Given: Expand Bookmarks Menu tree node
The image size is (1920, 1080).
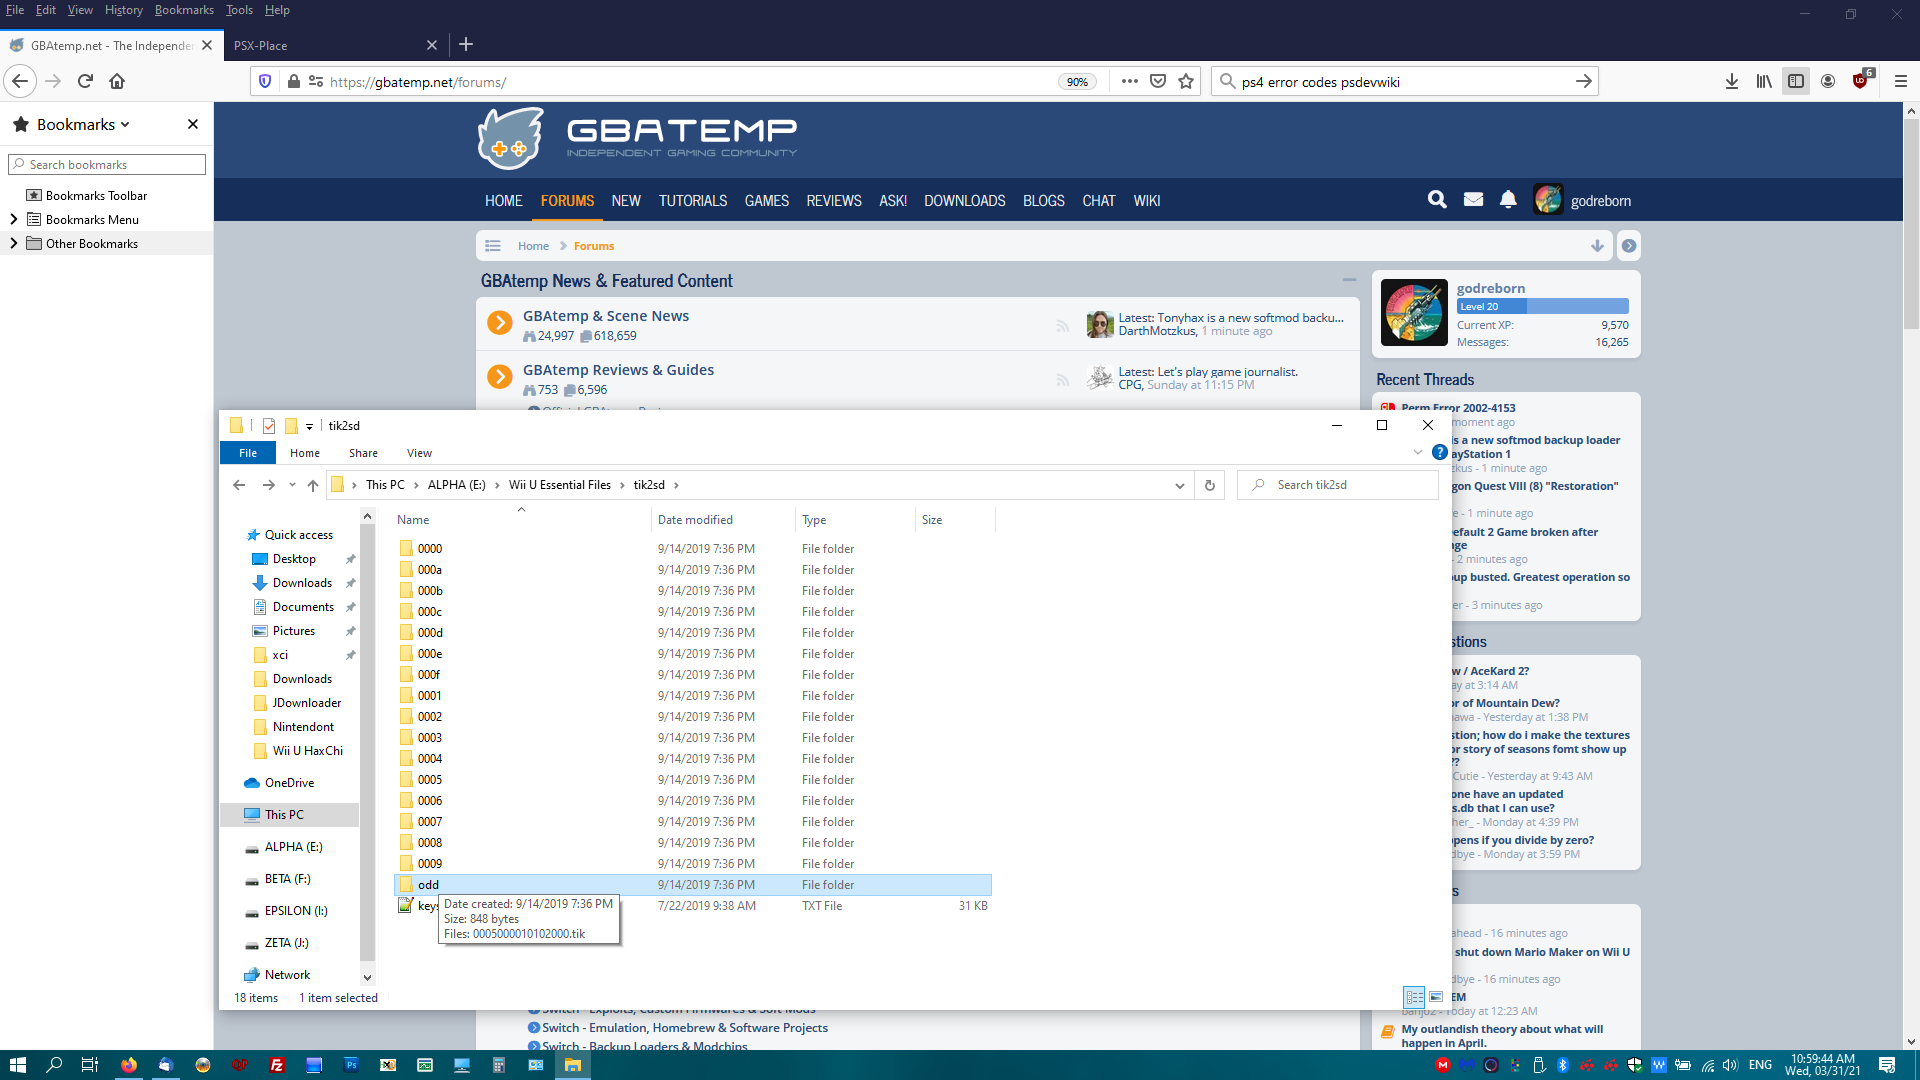Looking at the screenshot, I should click(x=13, y=219).
